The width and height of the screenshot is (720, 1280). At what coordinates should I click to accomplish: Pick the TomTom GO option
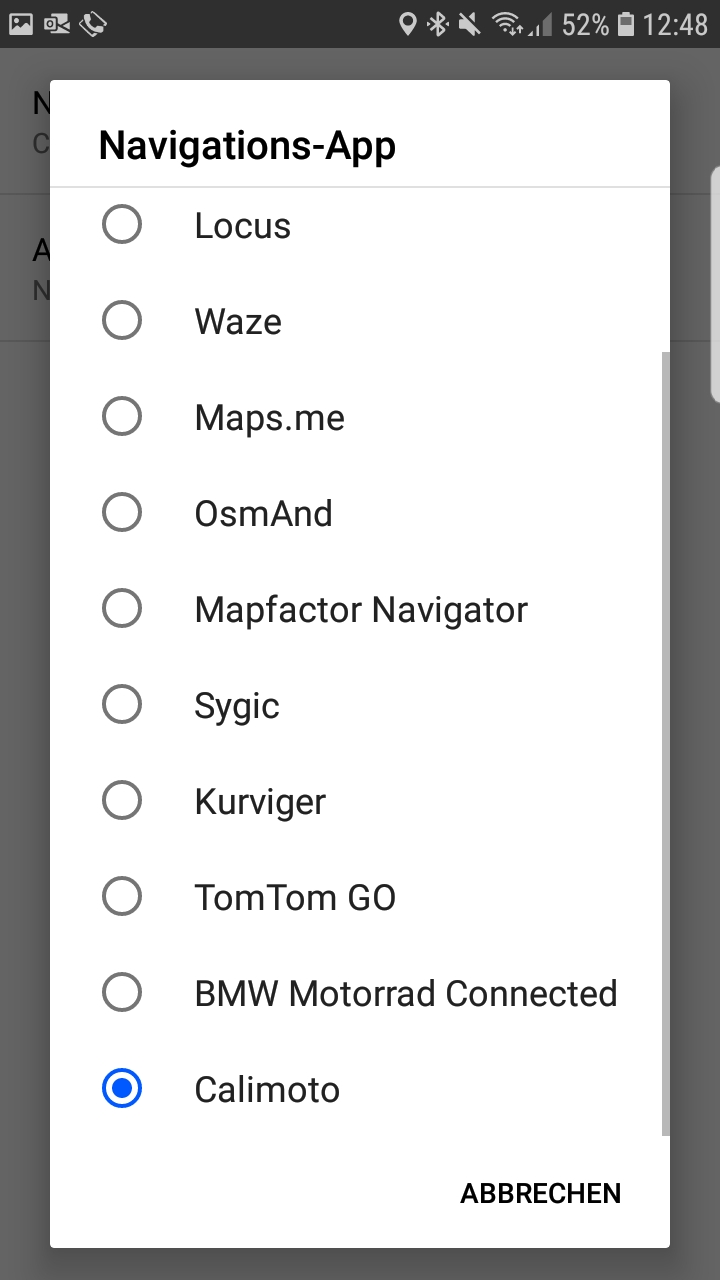pyautogui.click(x=122, y=897)
